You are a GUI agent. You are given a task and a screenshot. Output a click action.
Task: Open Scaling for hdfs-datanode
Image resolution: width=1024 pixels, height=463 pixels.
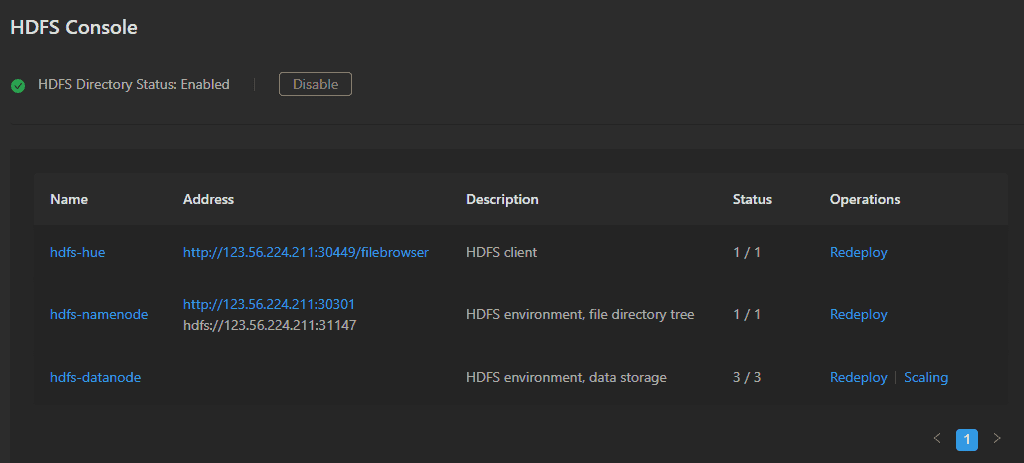(x=926, y=377)
